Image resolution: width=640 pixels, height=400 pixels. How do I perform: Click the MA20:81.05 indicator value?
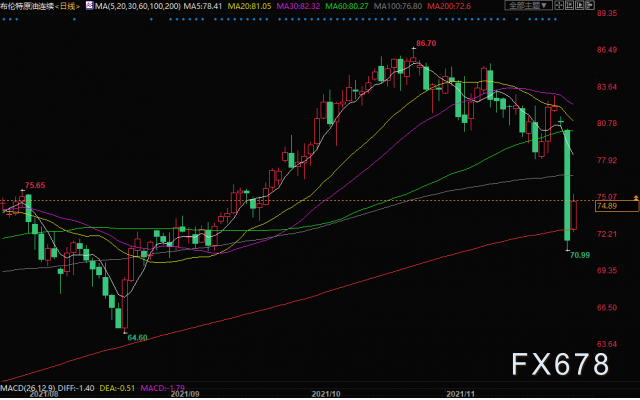(x=249, y=6)
